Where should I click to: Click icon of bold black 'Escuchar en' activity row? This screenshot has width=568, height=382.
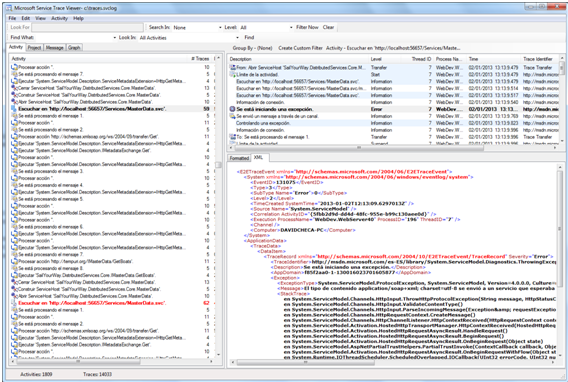click(14, 109)
